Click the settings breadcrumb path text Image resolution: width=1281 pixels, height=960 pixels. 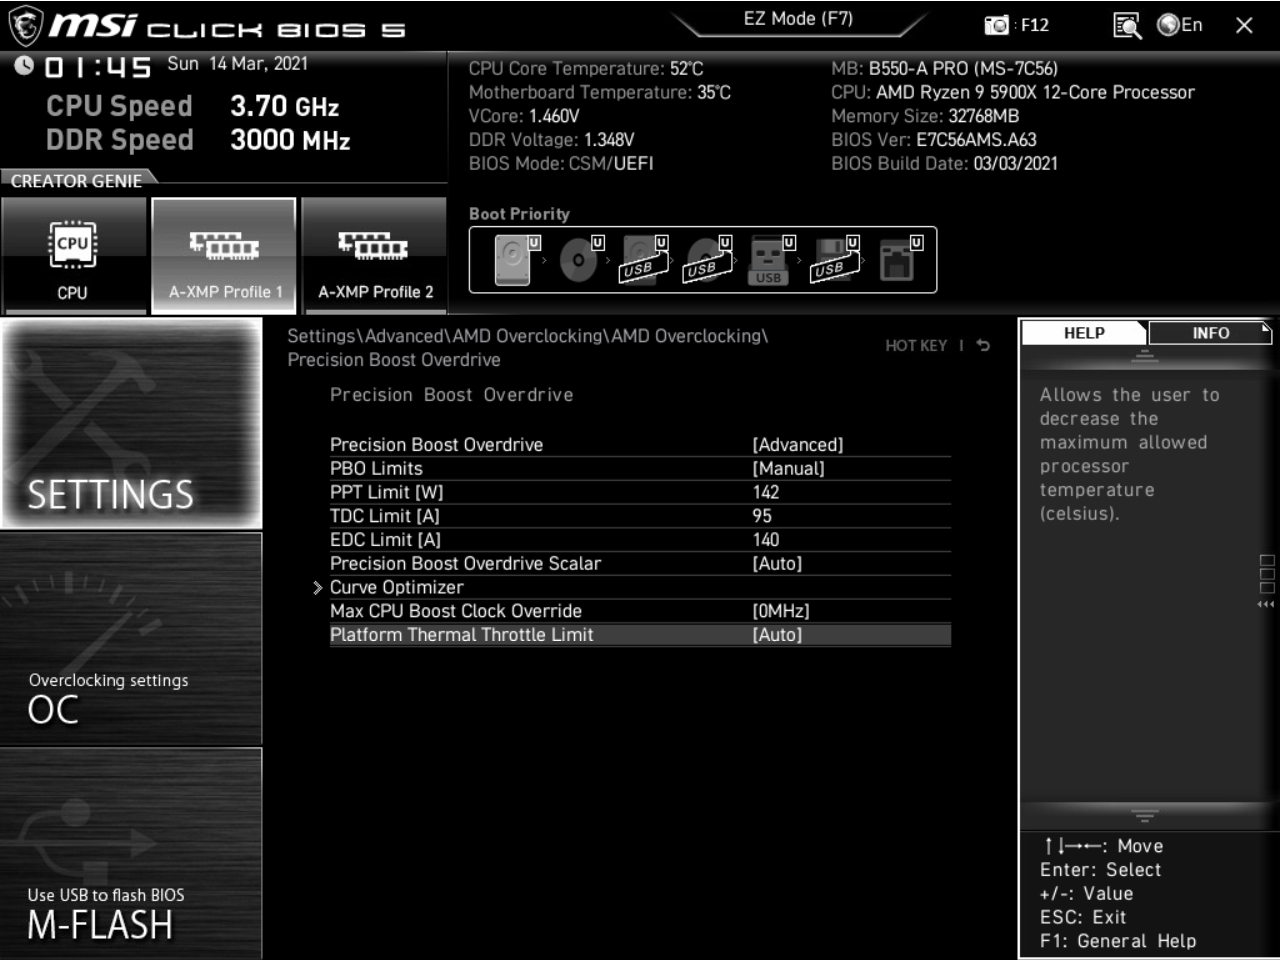point(527,348)
